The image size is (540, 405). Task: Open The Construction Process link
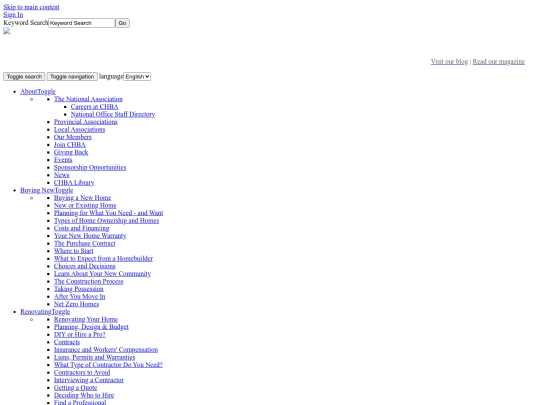[89, 281]
